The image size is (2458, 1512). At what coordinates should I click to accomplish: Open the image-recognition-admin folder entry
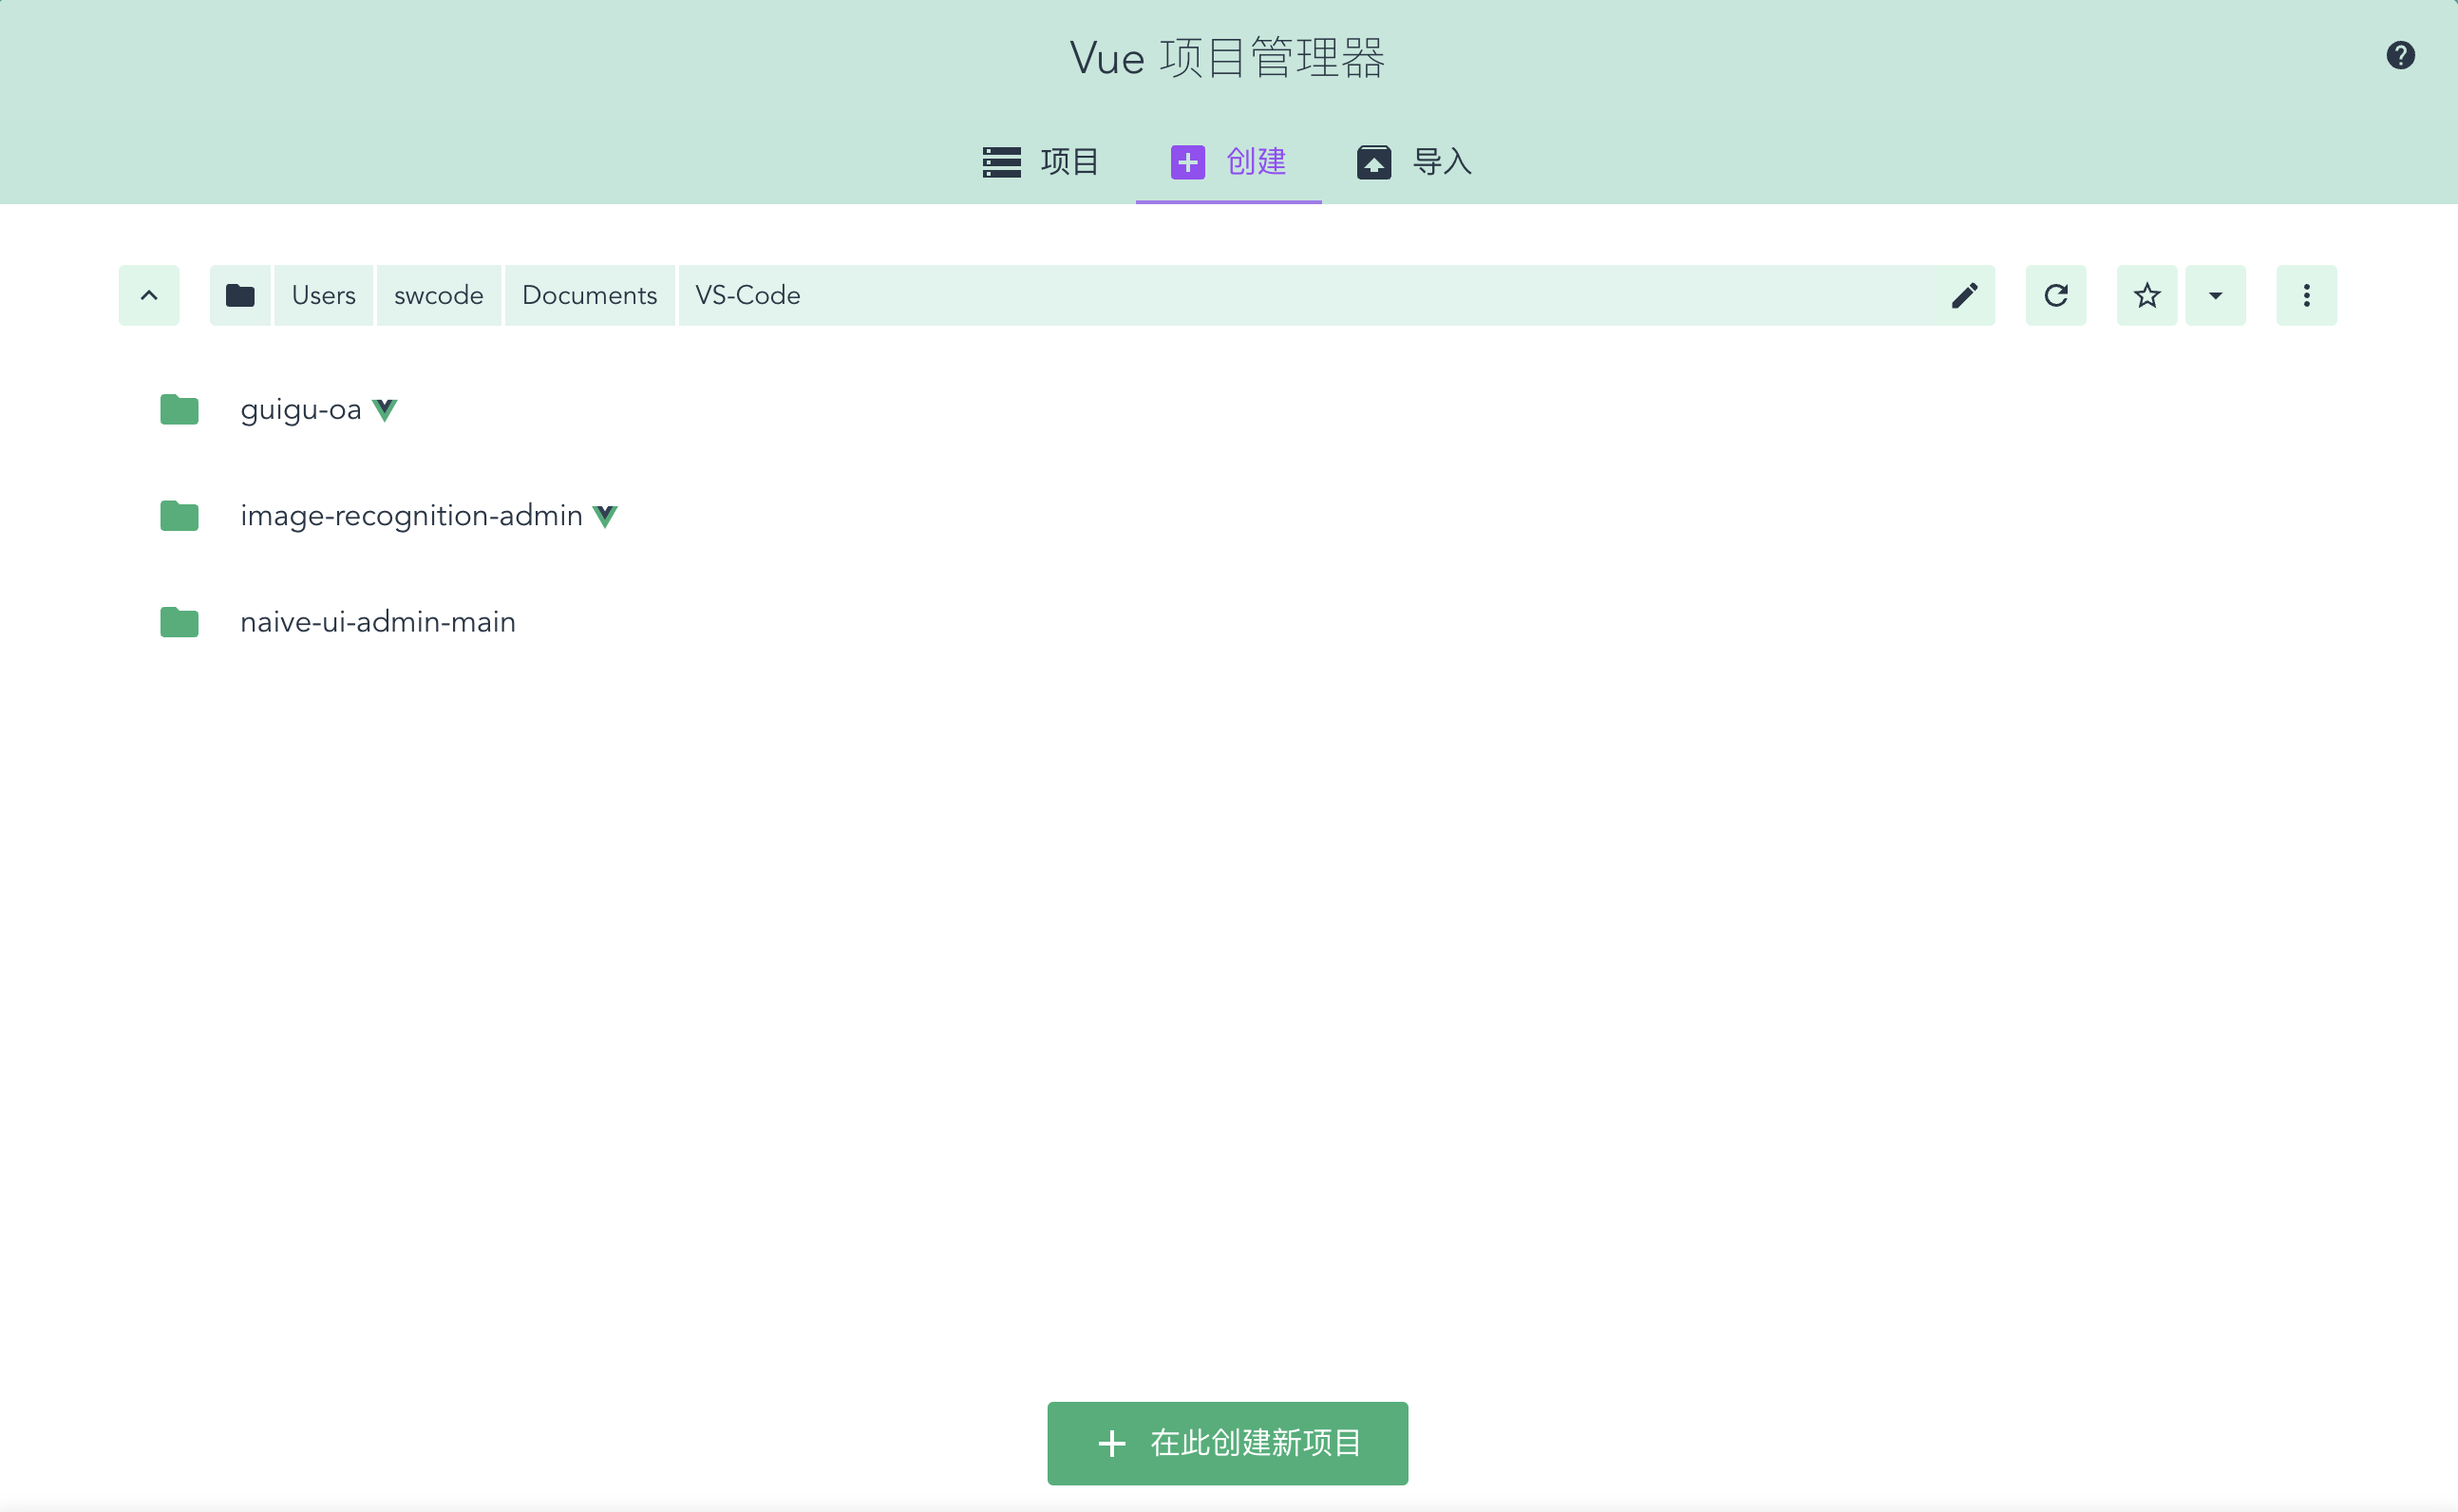click(x=410, y=516)
